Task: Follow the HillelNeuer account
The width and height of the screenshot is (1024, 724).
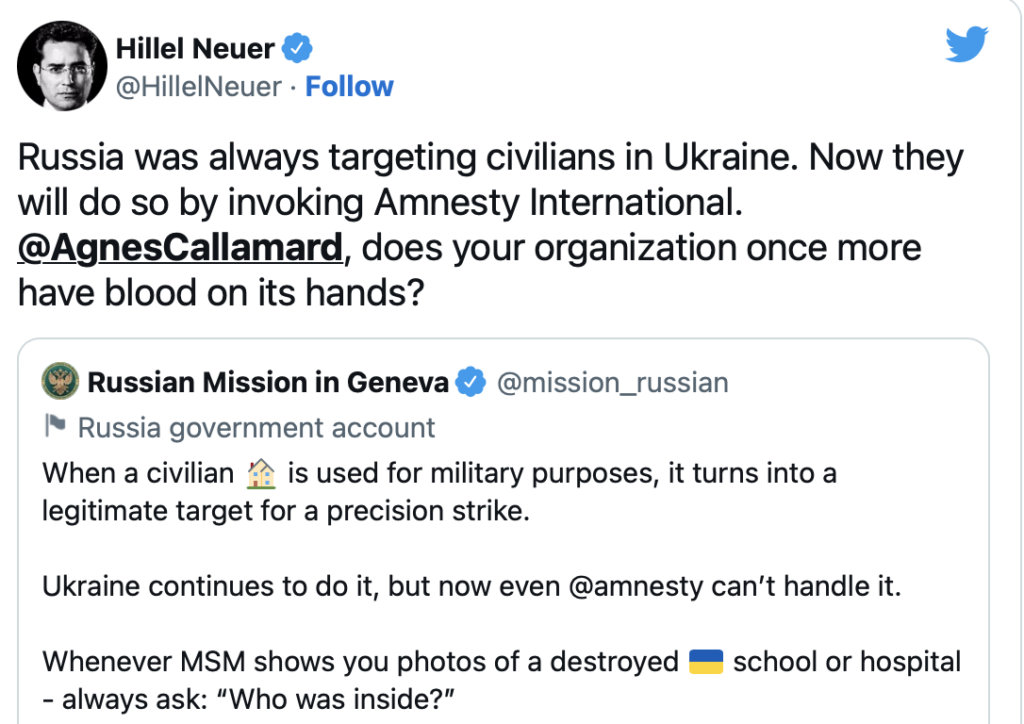Action: (349, 87)
